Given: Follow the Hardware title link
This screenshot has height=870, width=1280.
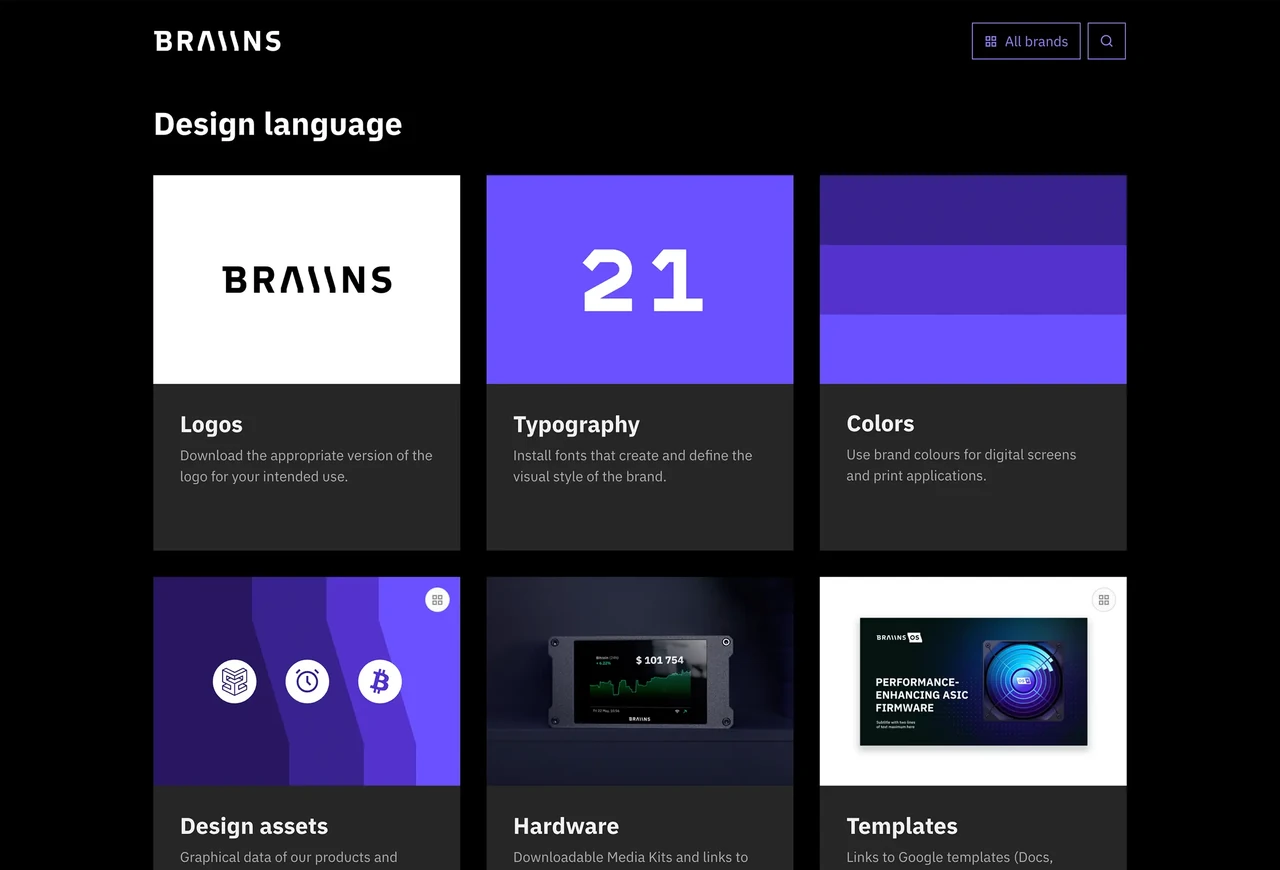Looking at the screenshot, I should pyautogui.click(x=566, y=826).
